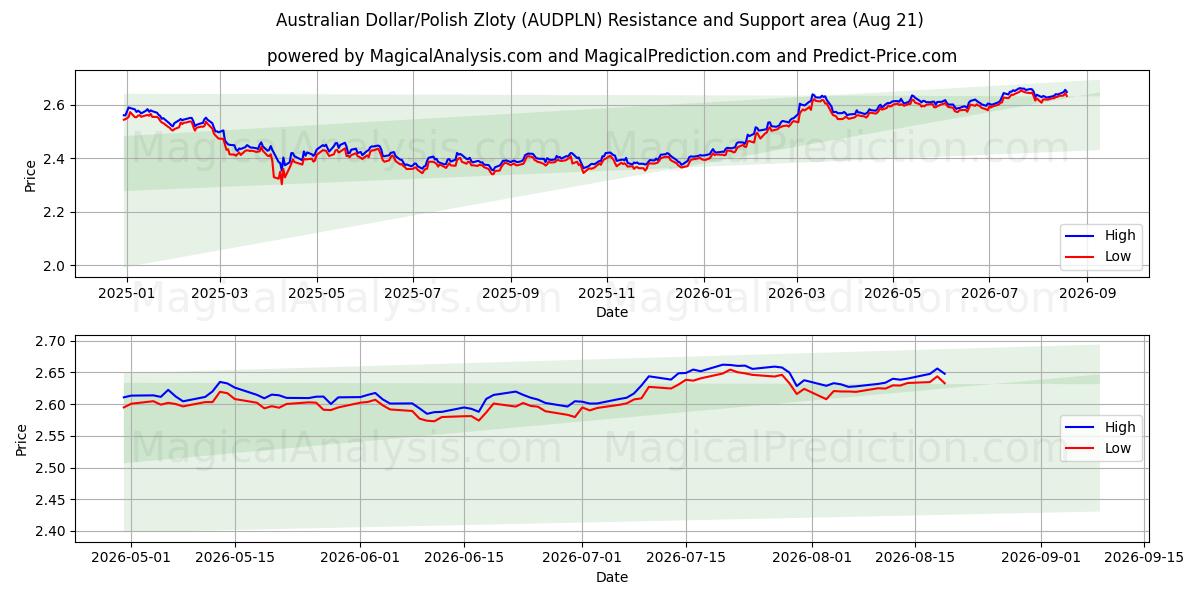This screenshot has width=1200, height=600.
Task: Click the 2026-06-15 tick label on lower axis
Action: (464, 559)
